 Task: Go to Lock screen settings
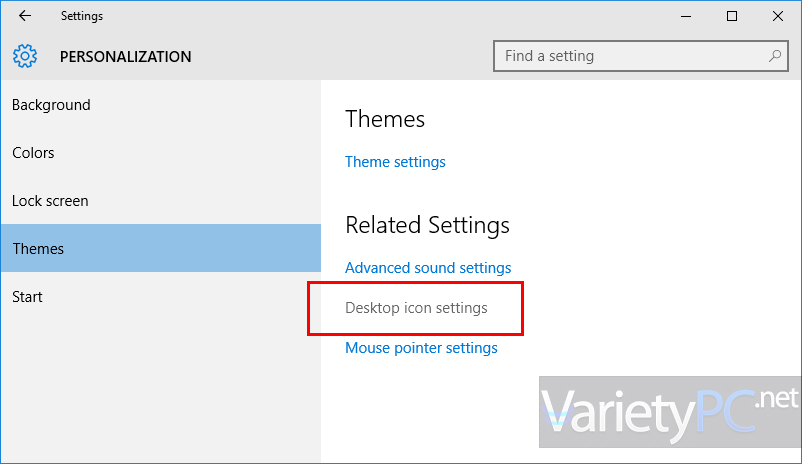pyautogui.click(x=50, y=201)
